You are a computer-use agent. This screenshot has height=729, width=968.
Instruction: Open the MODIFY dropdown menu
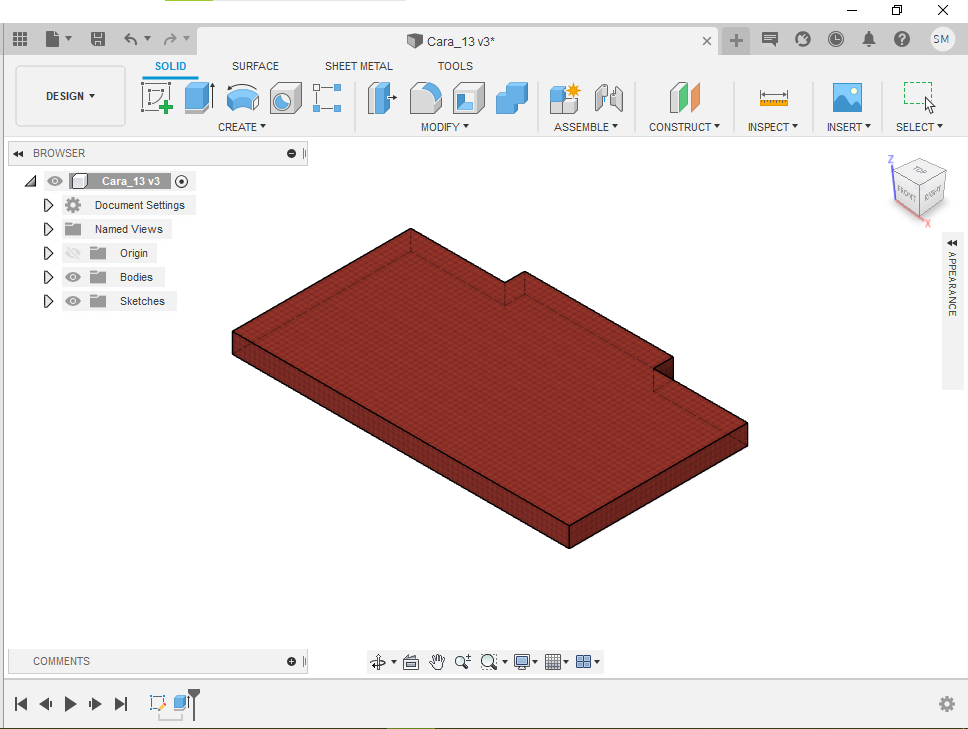pyautogui.click(x=445, y=127)
